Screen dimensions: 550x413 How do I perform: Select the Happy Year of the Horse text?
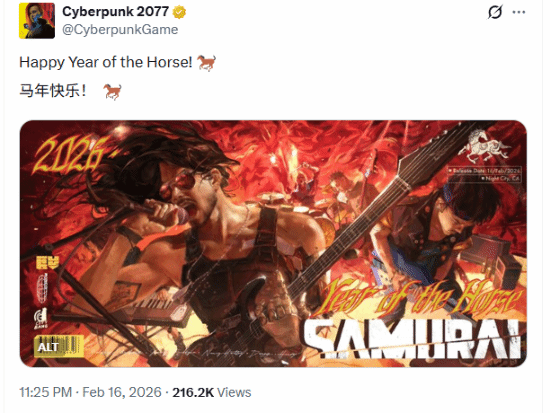[x=106, y=62]
